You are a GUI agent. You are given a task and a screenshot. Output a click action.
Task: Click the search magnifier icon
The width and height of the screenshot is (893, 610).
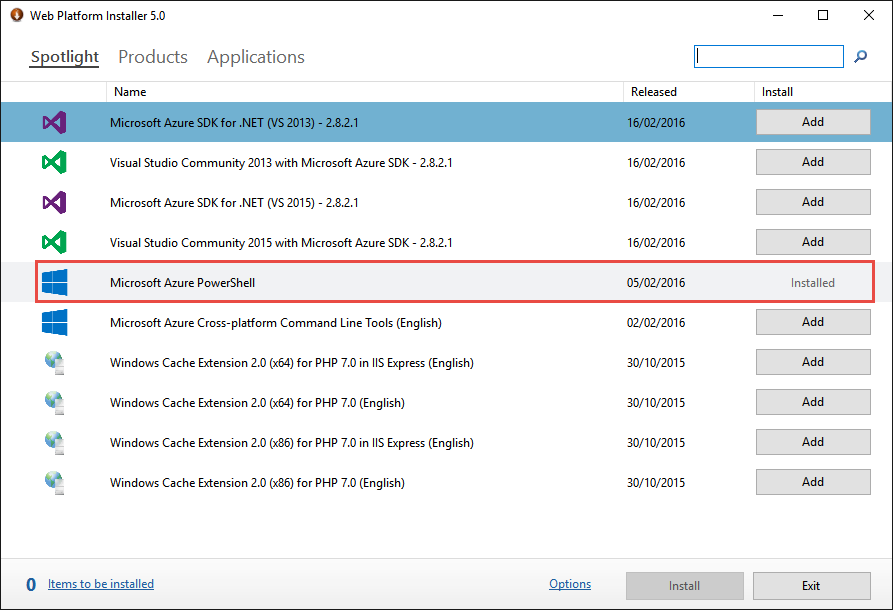[860, 56]
